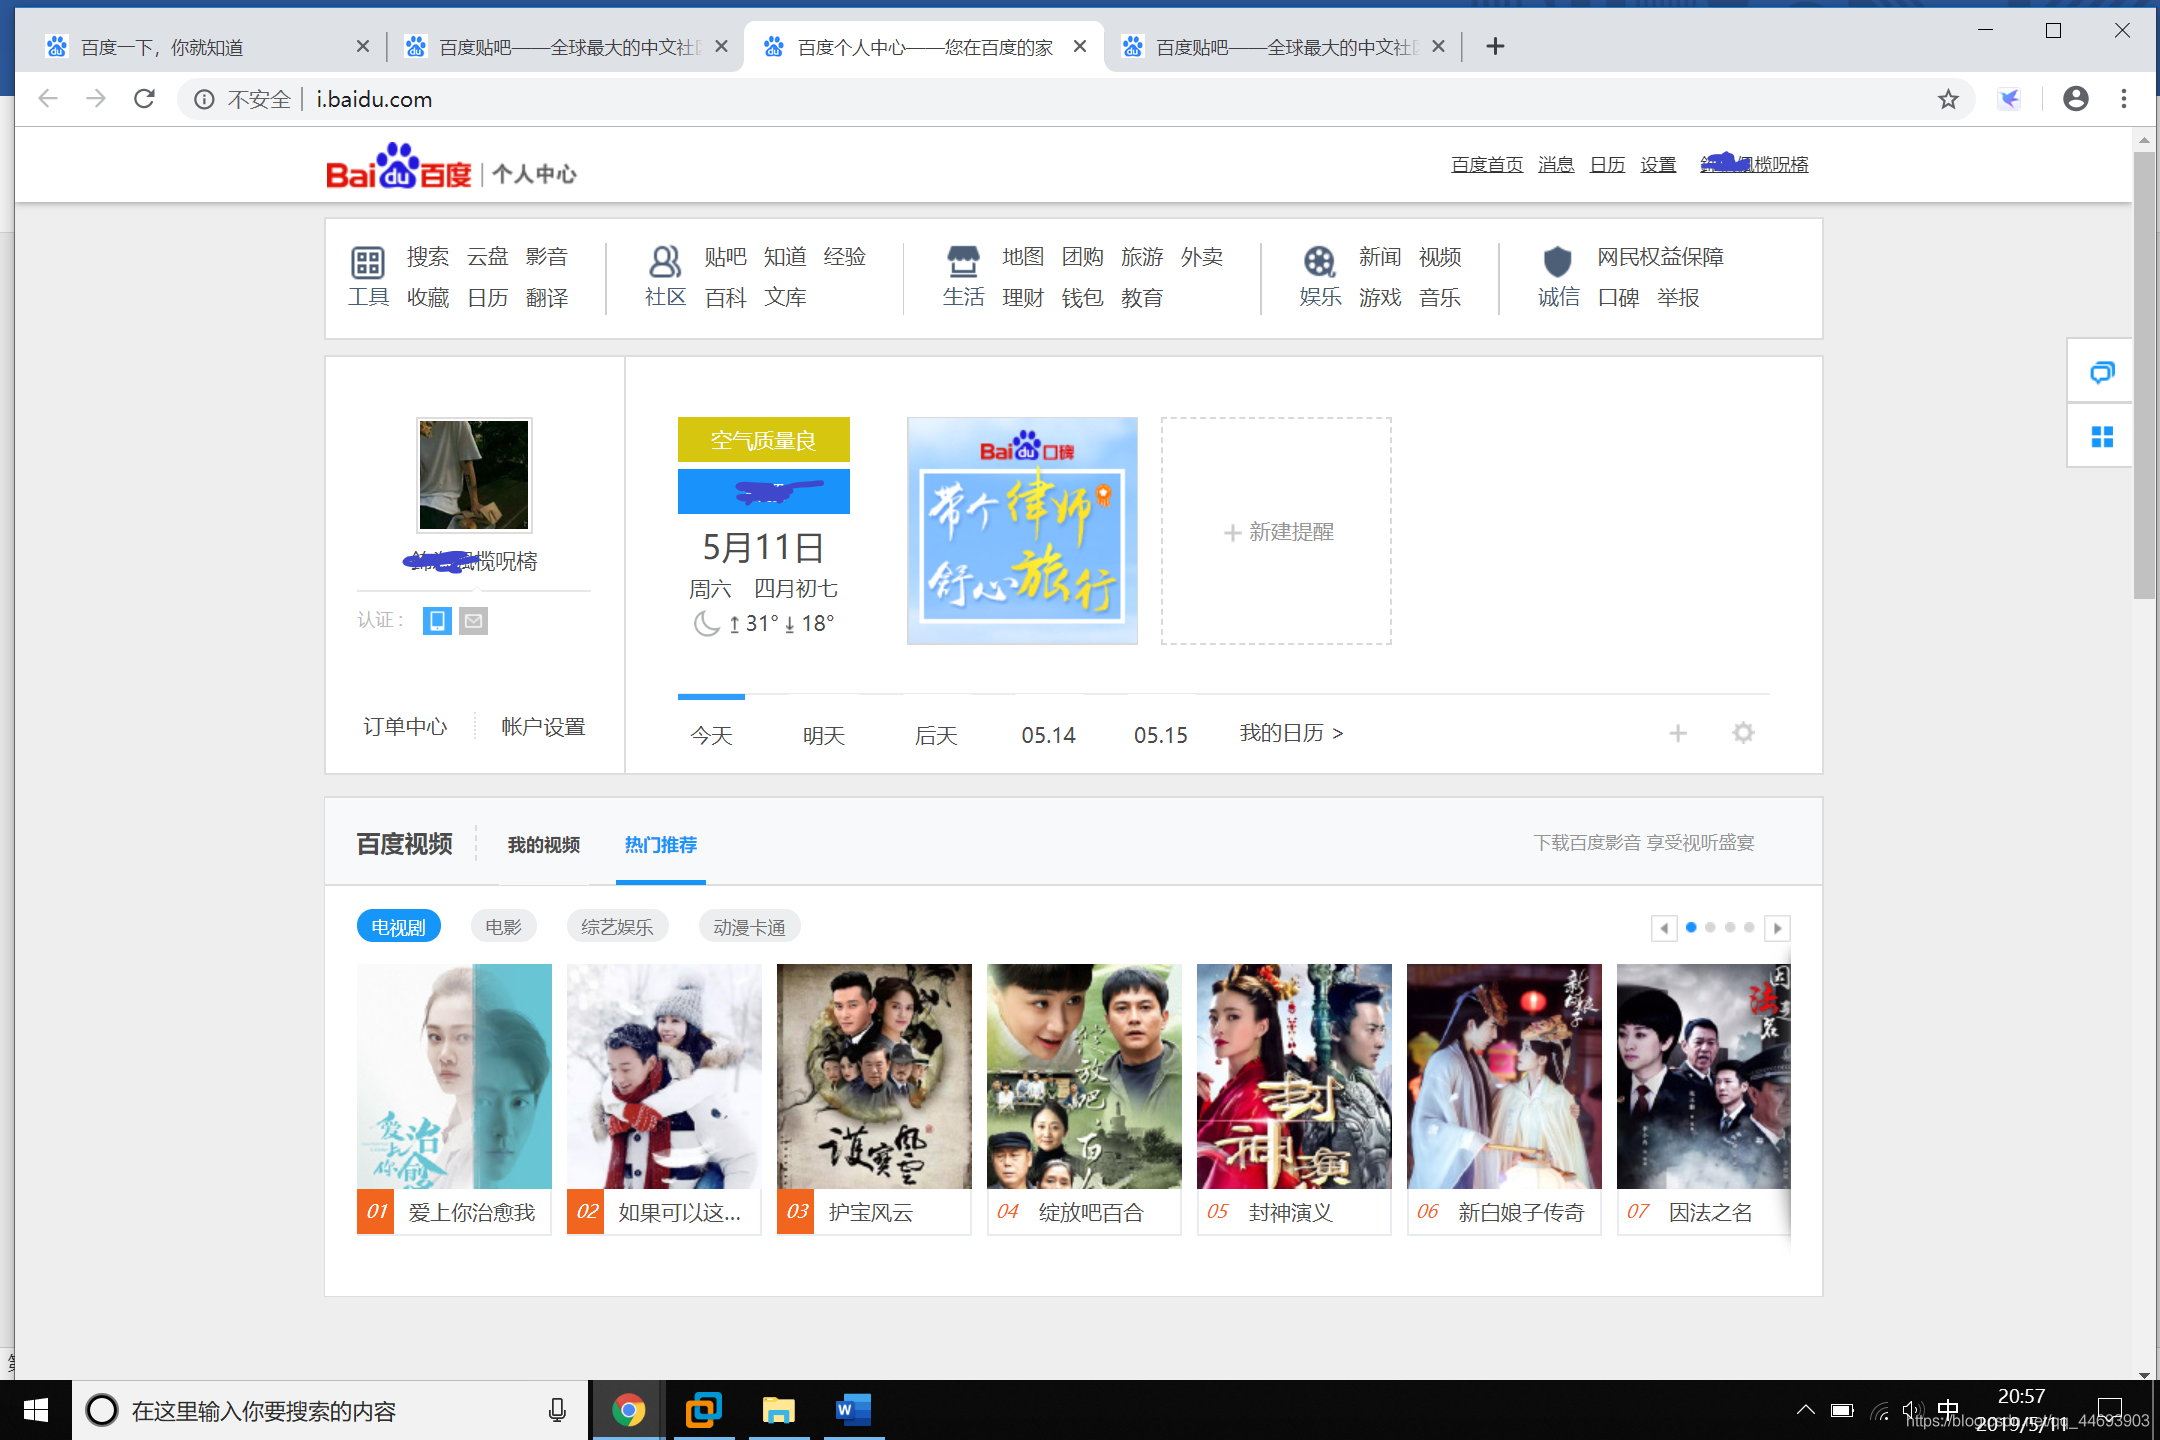This screenshot has height=1440, width=2160.
Task: Open 网民权益保障 link
Action: (1660, 257)
